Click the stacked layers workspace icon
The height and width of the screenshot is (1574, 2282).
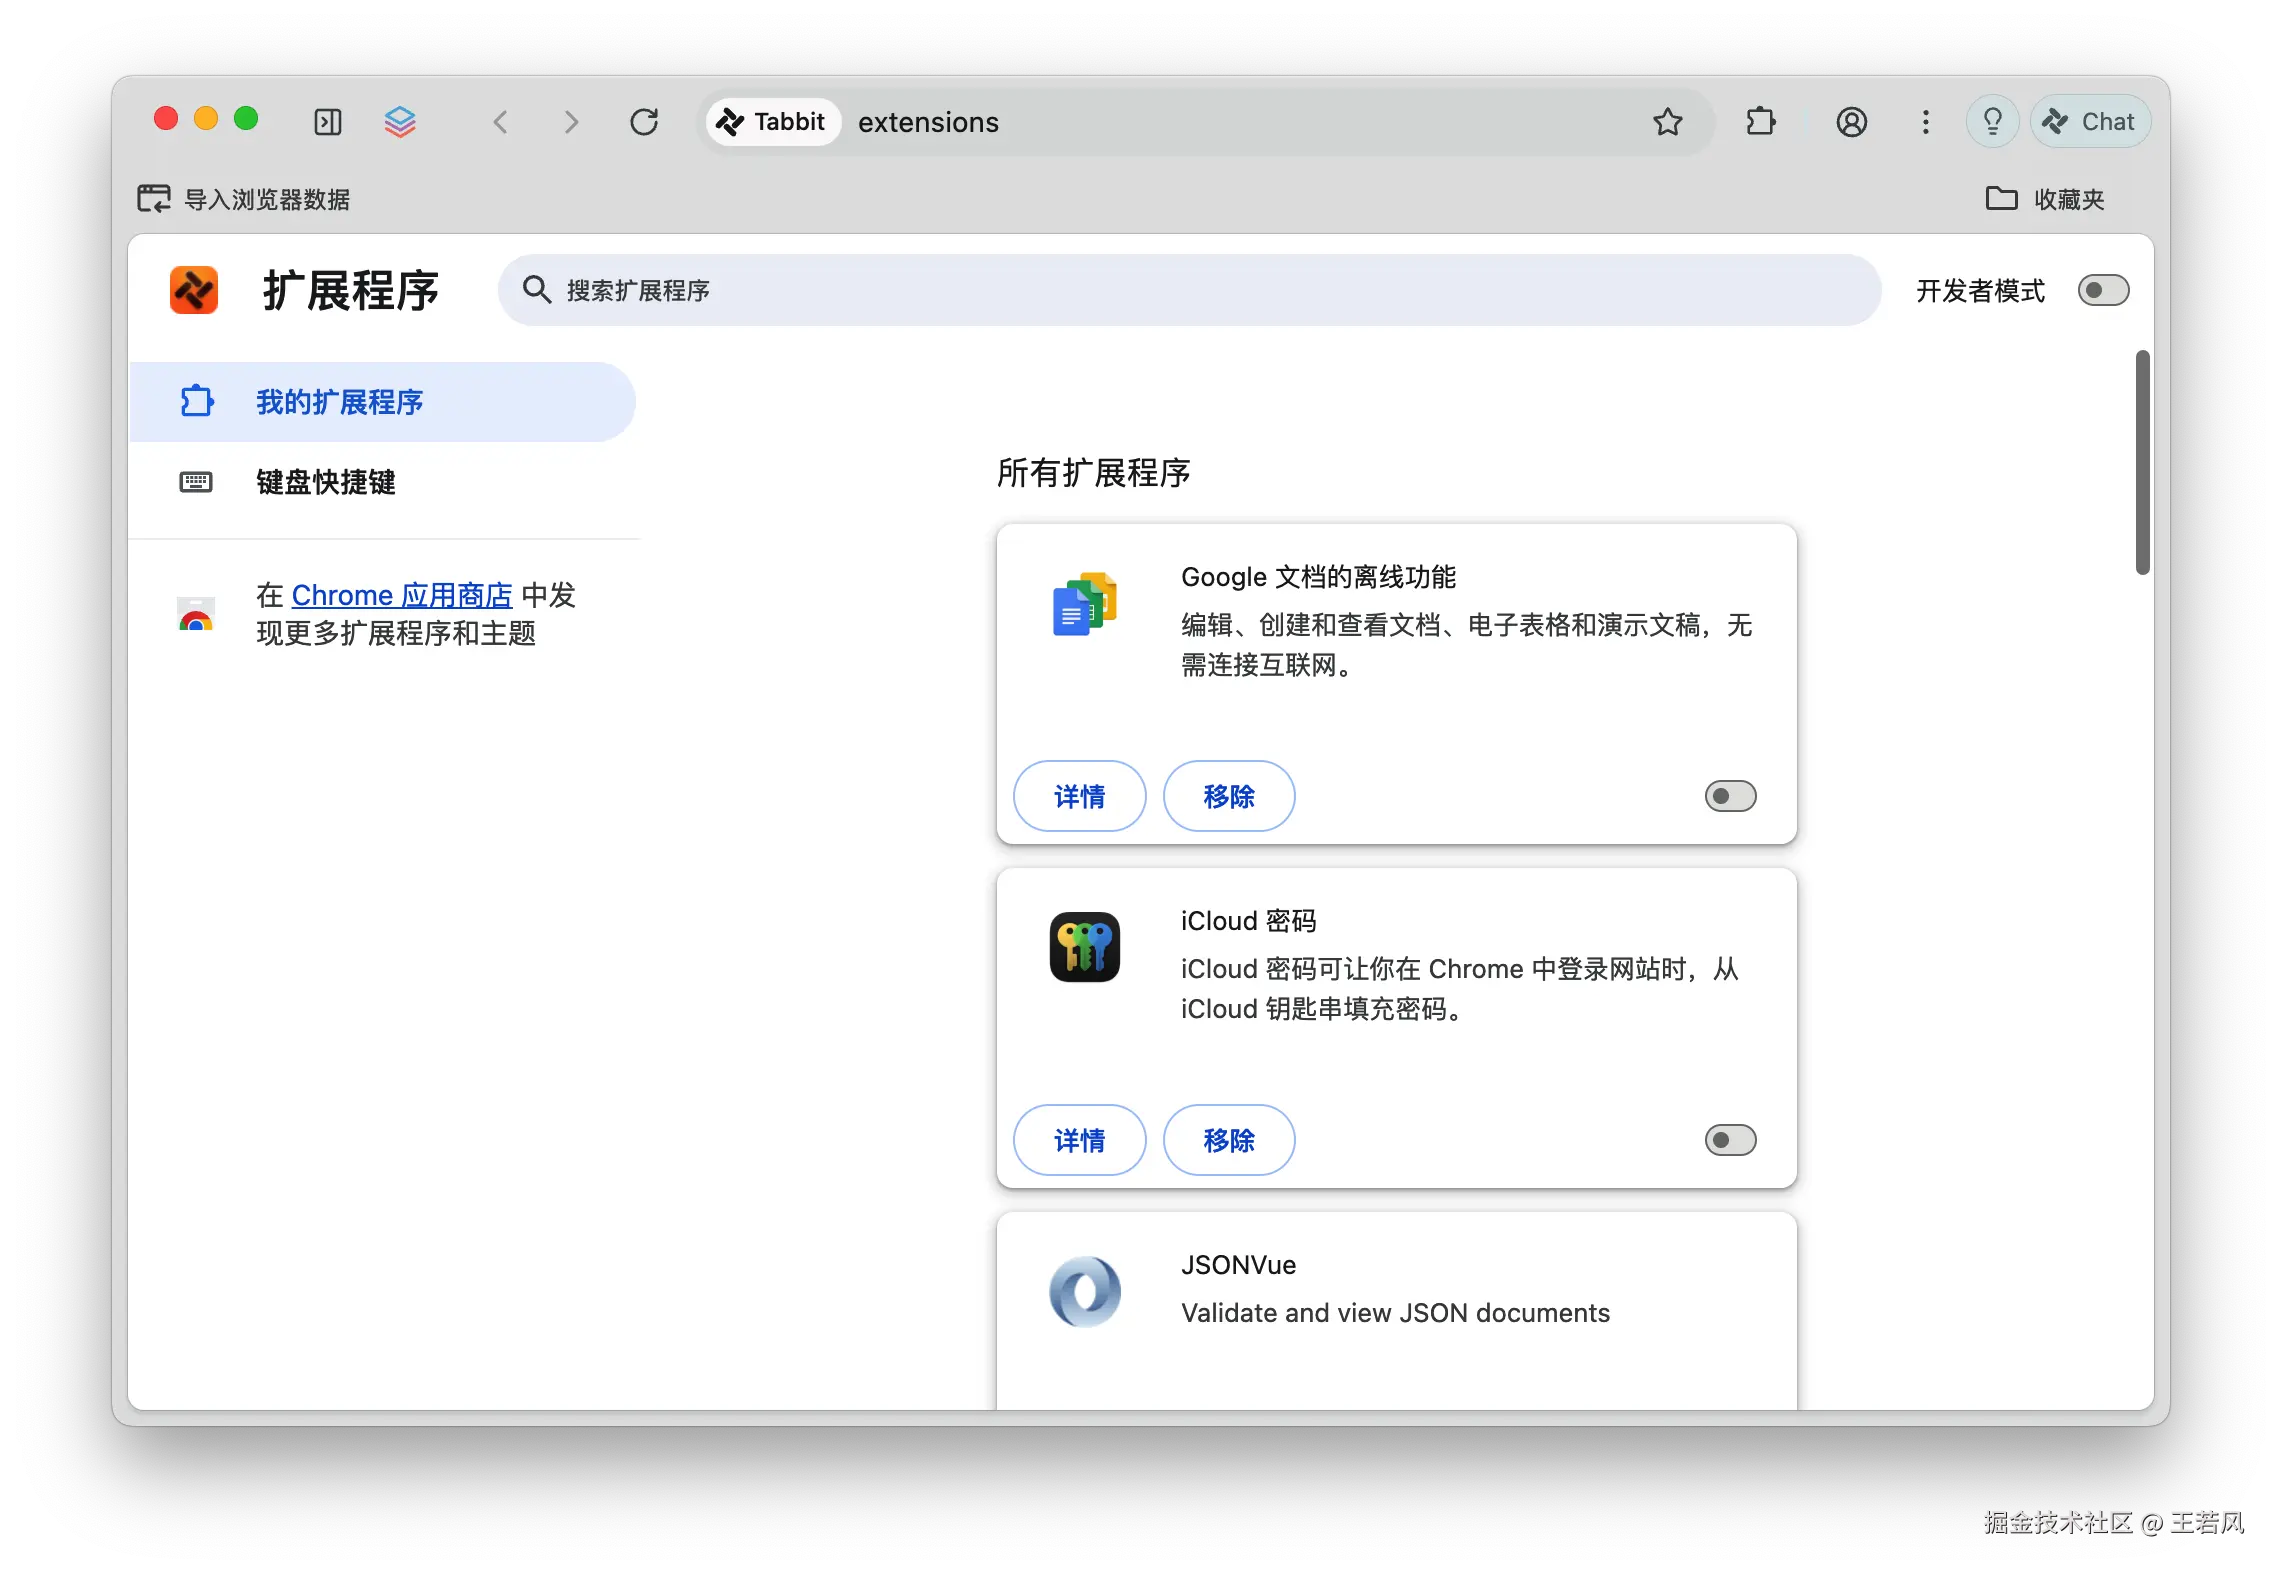(x=400, y=122)
